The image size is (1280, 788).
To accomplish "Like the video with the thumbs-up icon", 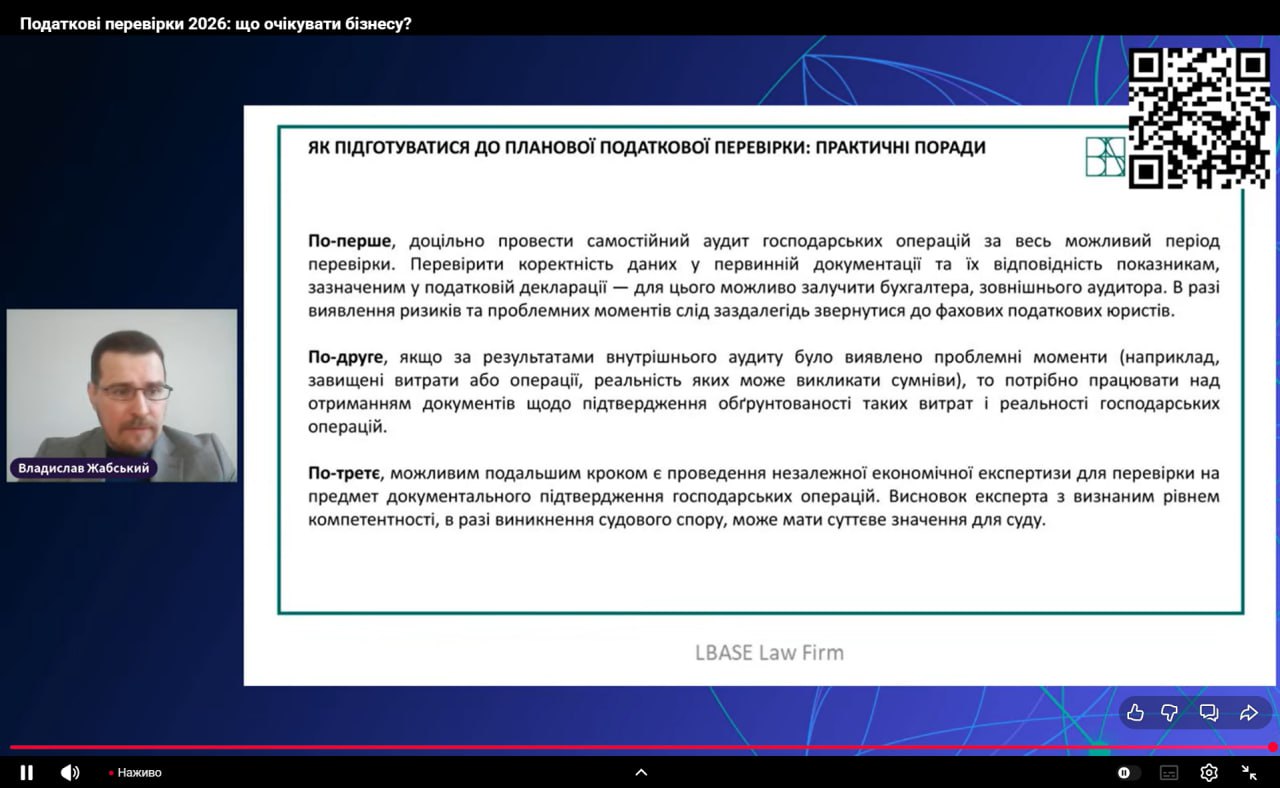I will coord(1135,712).
